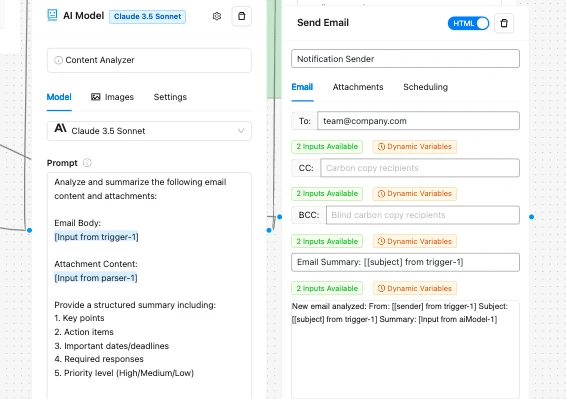Edit the Notification Sender name field
The height and width of the screenshot is (399, 566).
click(405, 59)
